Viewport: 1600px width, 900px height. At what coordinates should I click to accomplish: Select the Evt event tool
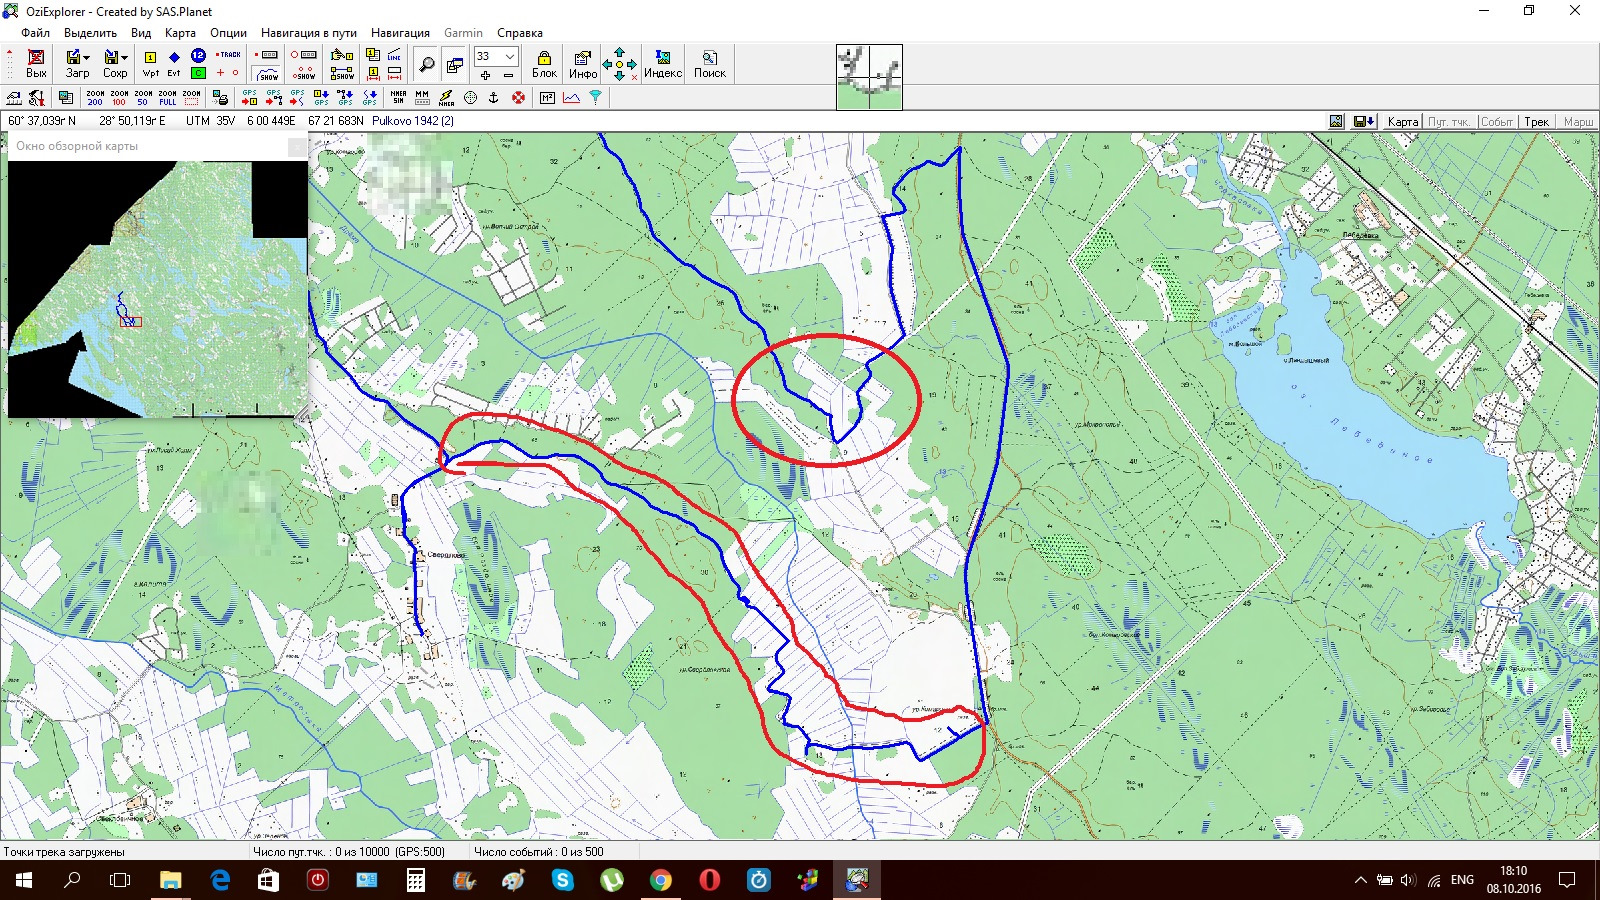[x=174, y=63]
